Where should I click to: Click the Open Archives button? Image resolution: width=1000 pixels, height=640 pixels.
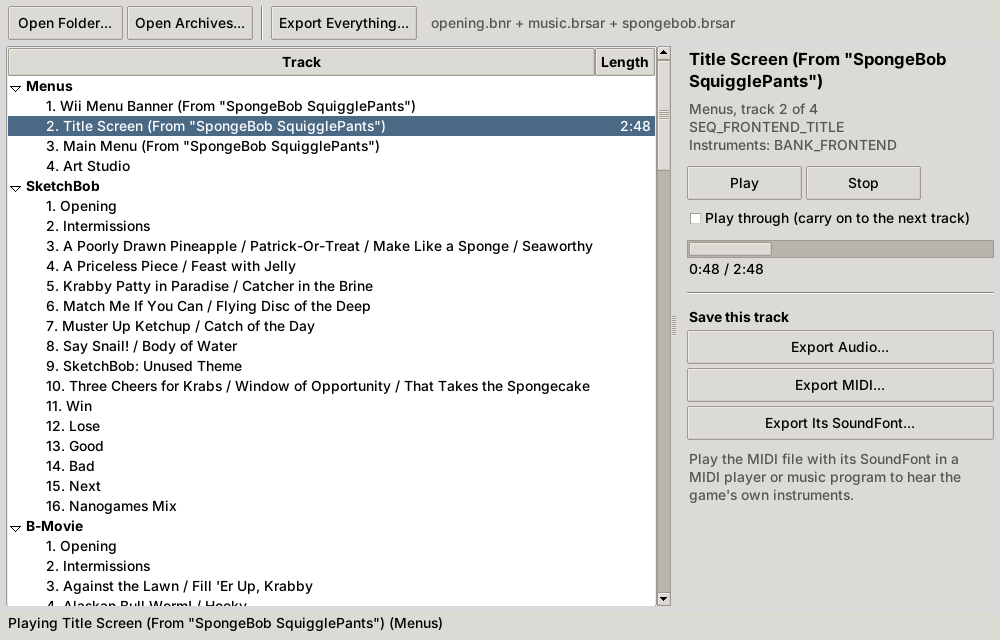[190, 24]
